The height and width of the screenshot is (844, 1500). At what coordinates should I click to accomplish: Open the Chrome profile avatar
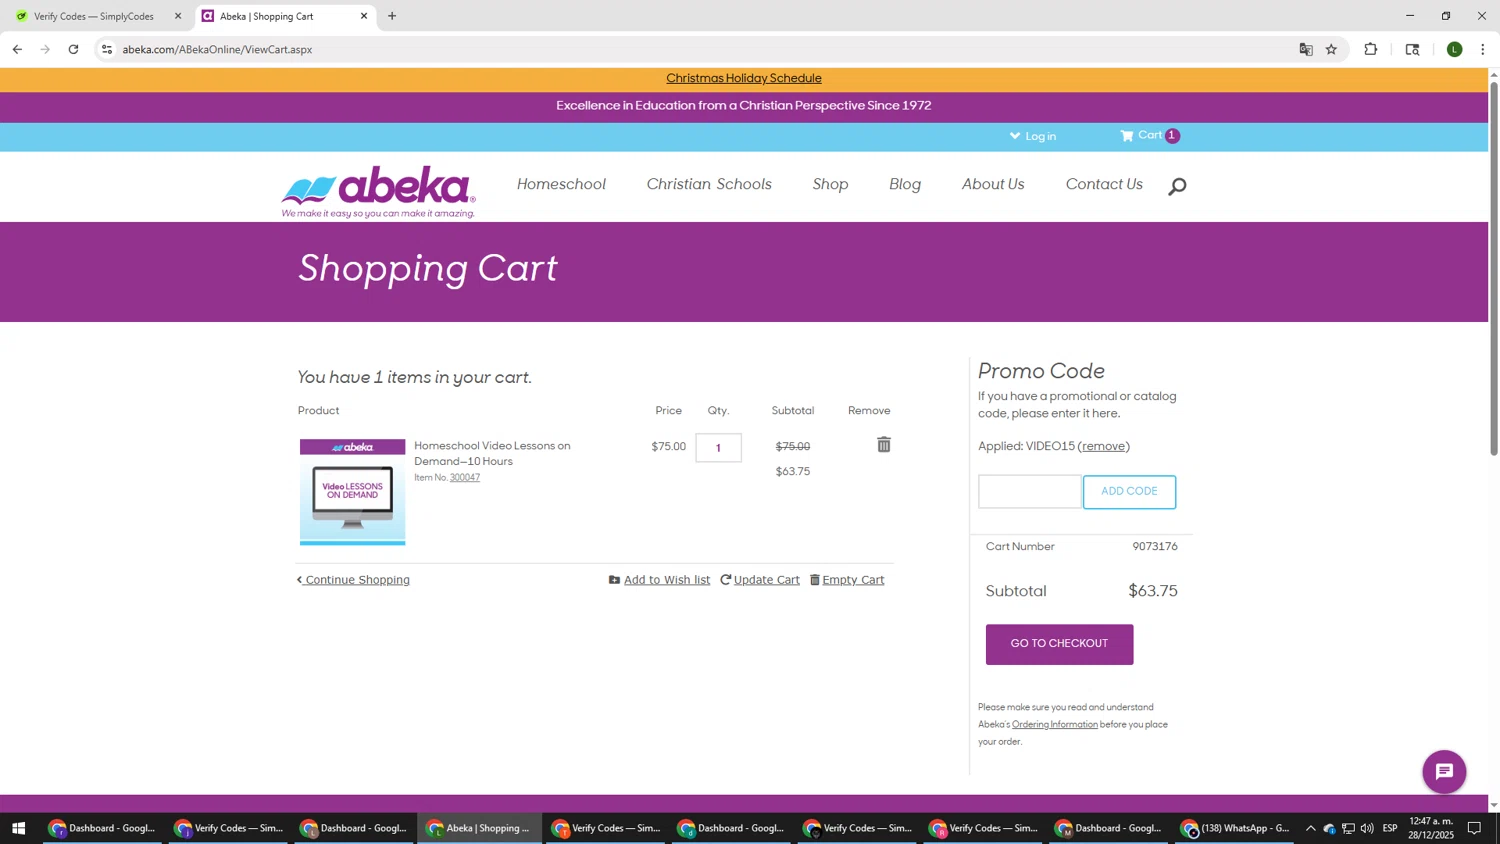pyautogui.click(x=1454, y=49)
